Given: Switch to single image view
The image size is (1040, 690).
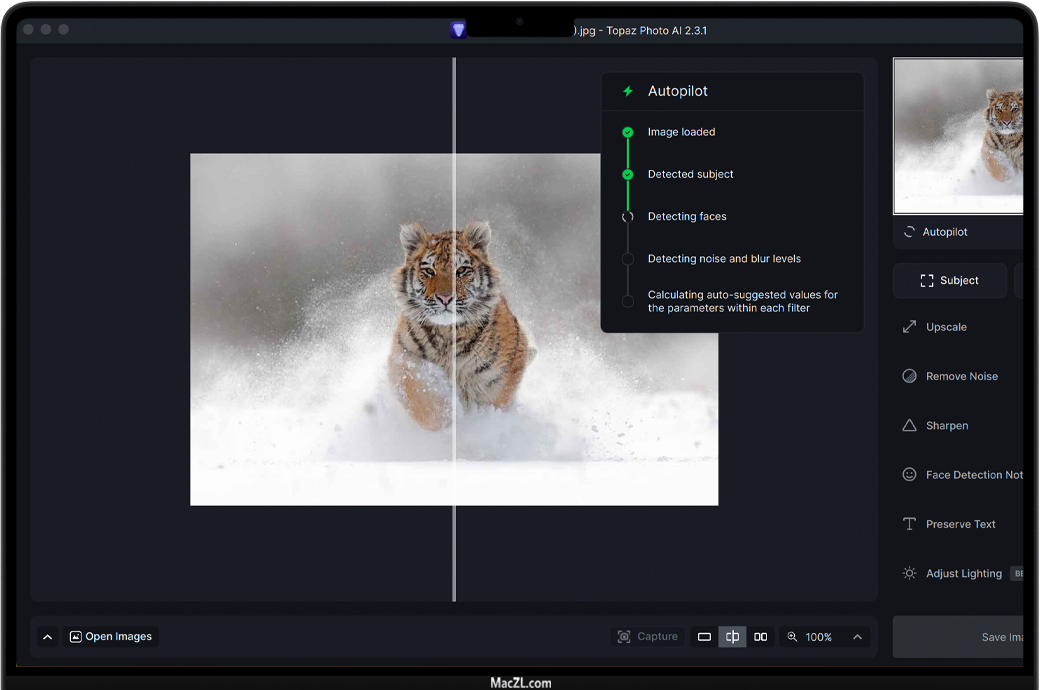Looking at the screenshot, I should 704,637.
